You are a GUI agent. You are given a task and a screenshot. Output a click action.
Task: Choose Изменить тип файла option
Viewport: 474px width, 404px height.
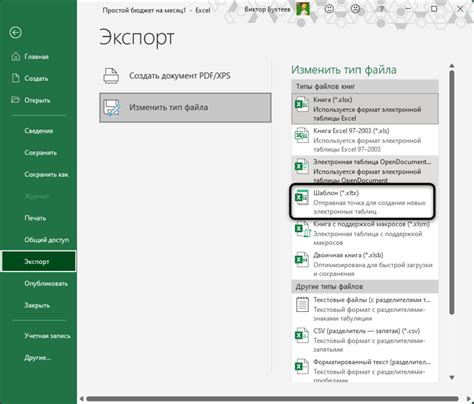185,107
